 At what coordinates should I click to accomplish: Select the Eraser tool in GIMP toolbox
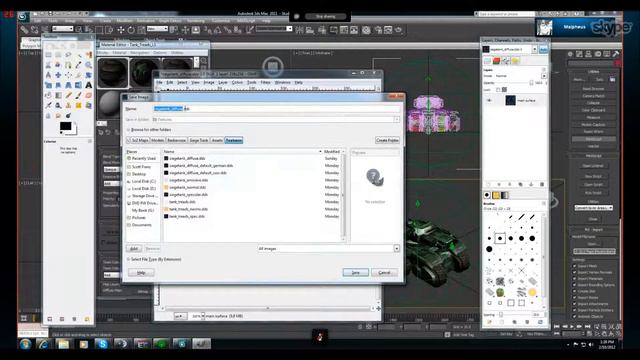coord(89,95)
